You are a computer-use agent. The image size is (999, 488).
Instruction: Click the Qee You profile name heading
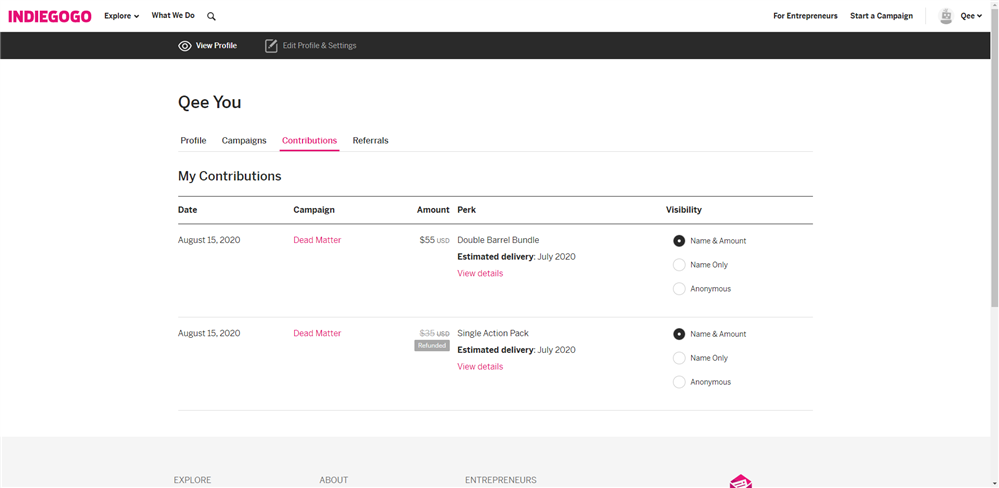coord(209,102)
